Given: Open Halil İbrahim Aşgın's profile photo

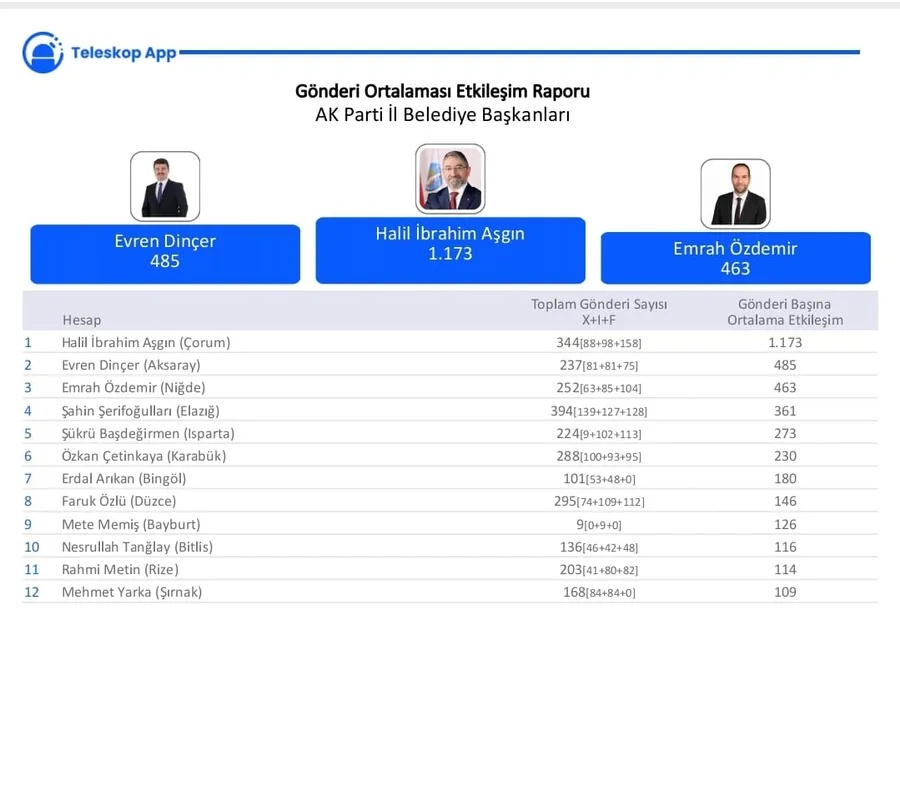Looking at the screenshot, I should point(450,179).
